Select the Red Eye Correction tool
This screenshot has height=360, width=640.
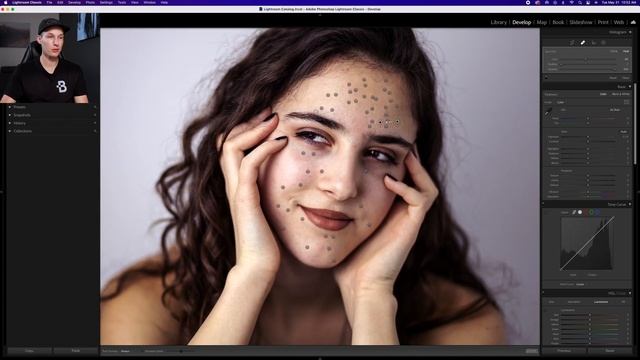tap(594, 42)
